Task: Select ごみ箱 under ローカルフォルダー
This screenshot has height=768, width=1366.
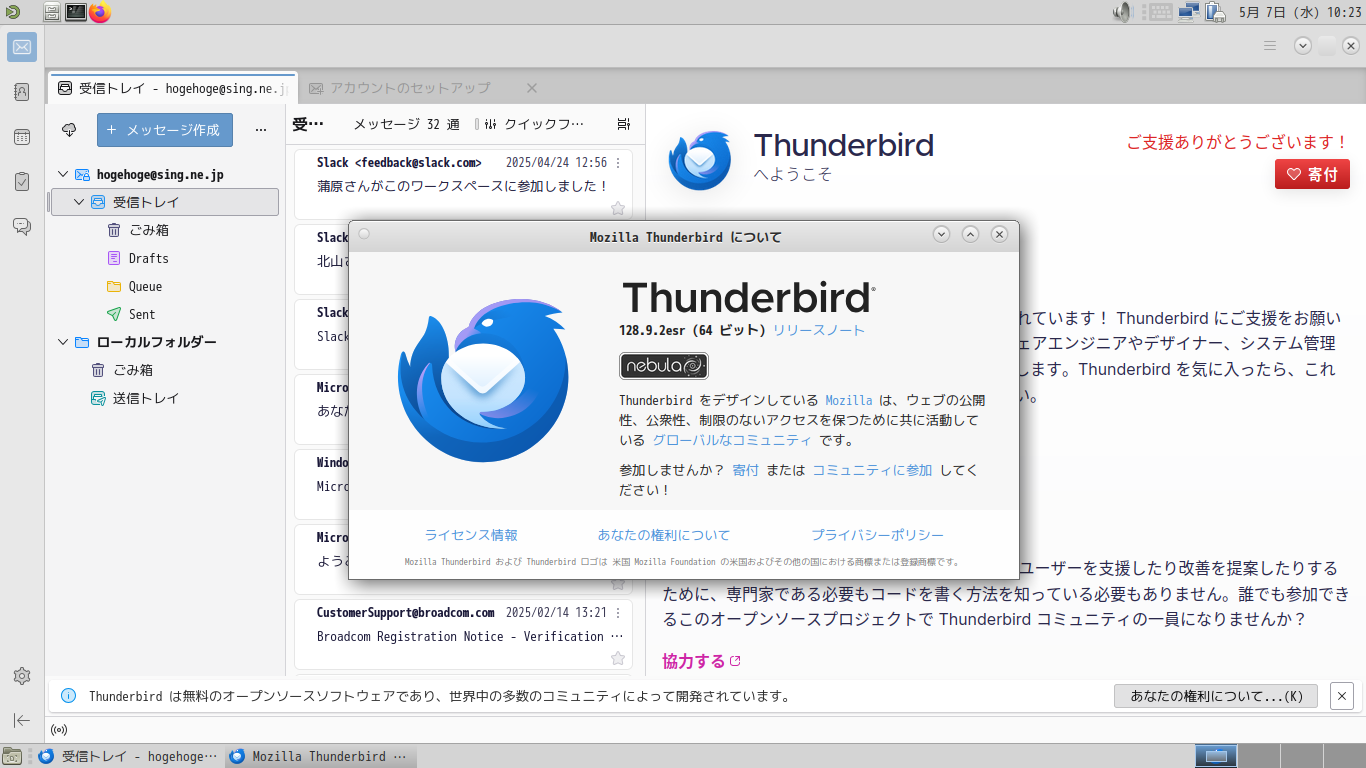Action: tap(164, 370)
